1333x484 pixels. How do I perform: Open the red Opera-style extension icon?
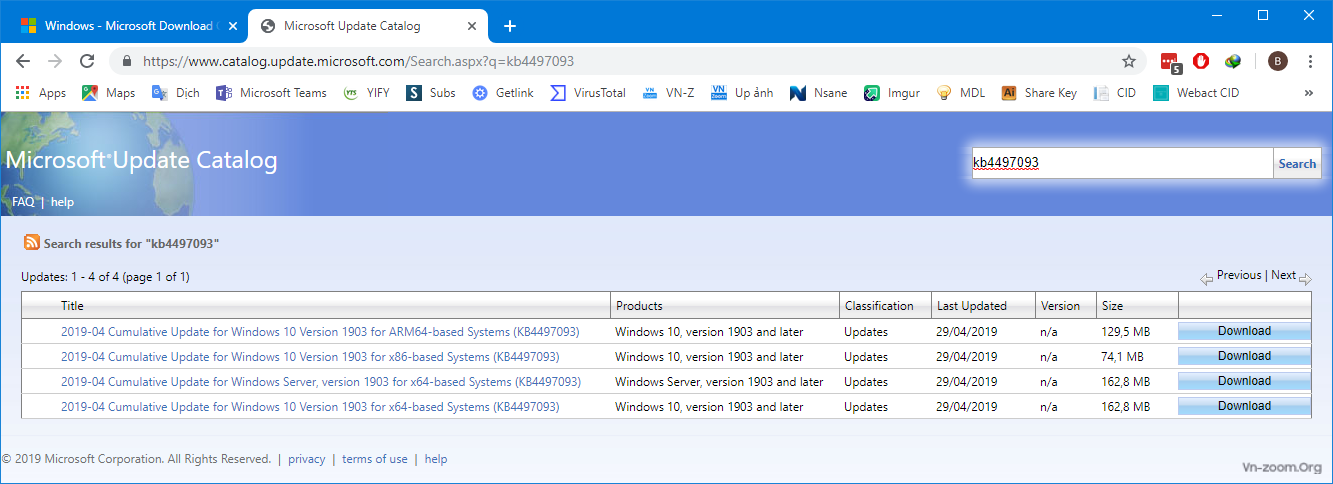tap(1201, 61)
